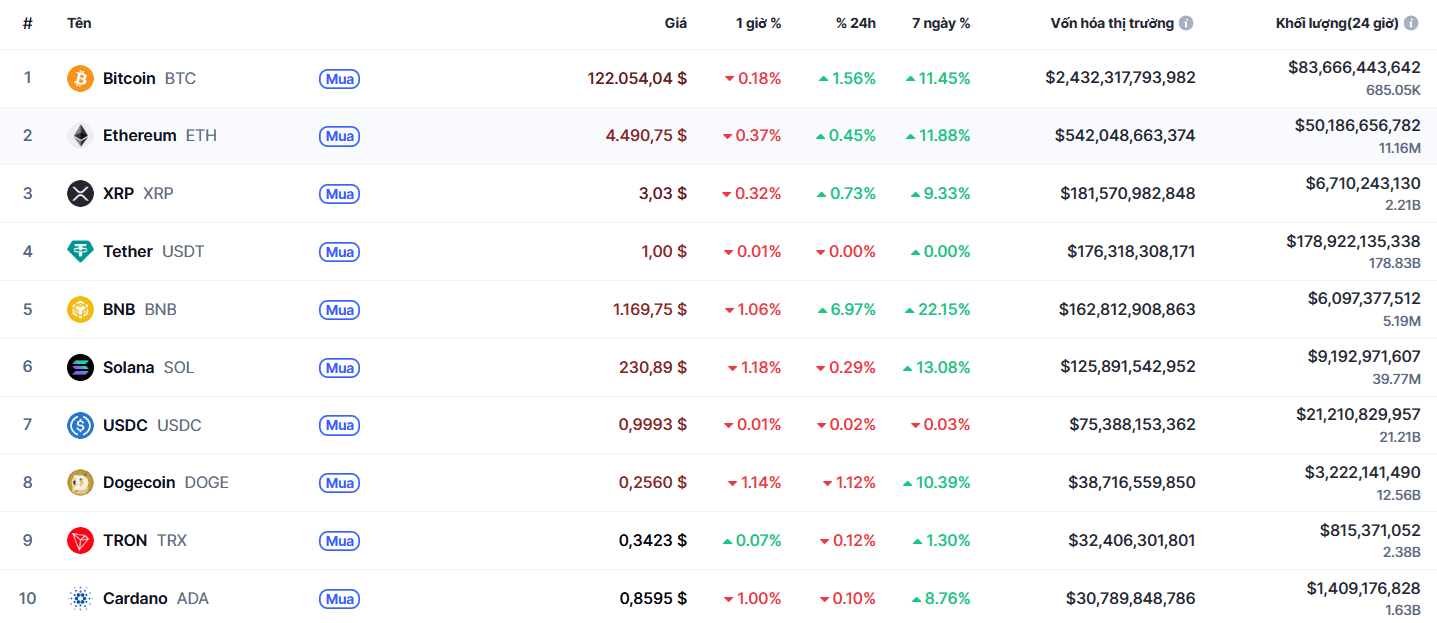Click info icon next to Vốn hóa thị trường

click(1186, 23)
